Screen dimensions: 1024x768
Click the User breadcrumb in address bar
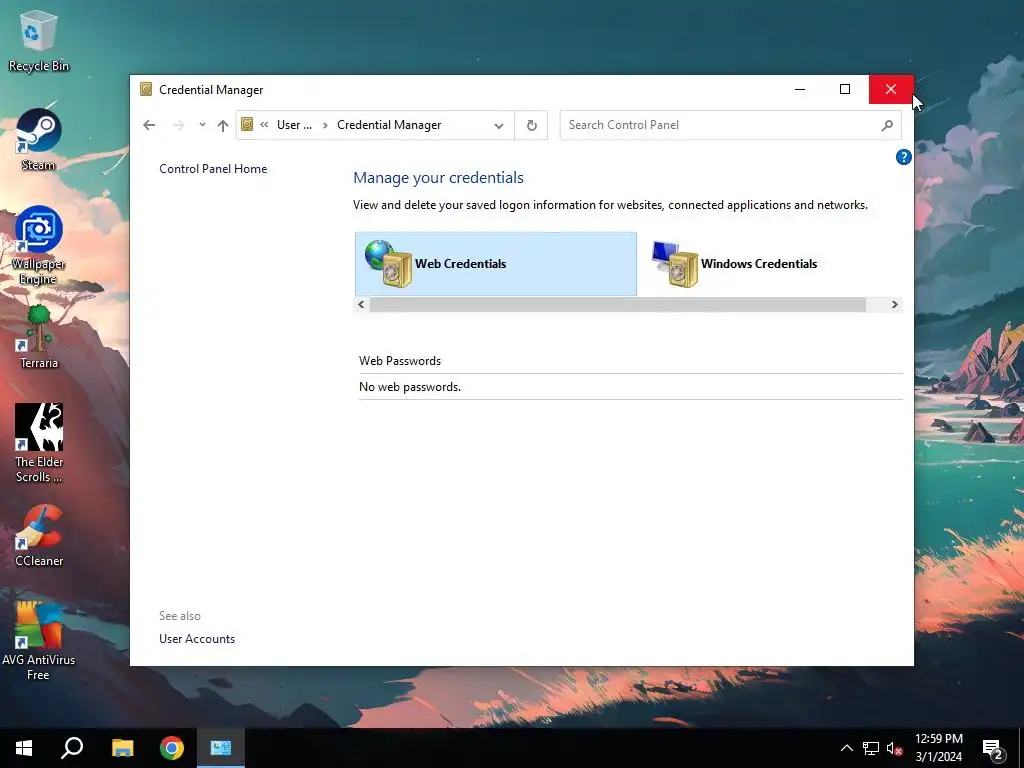(x=294, y=125)
